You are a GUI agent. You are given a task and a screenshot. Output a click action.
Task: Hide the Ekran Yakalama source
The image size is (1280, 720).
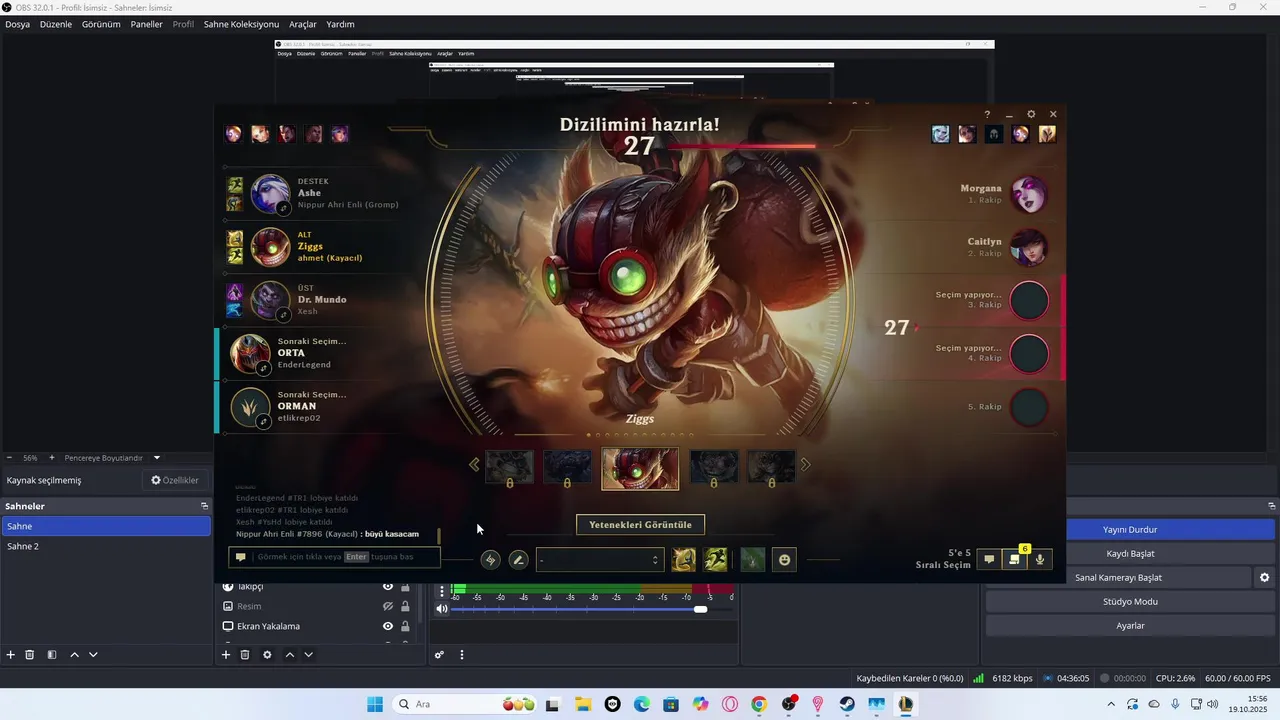(388, 626)
